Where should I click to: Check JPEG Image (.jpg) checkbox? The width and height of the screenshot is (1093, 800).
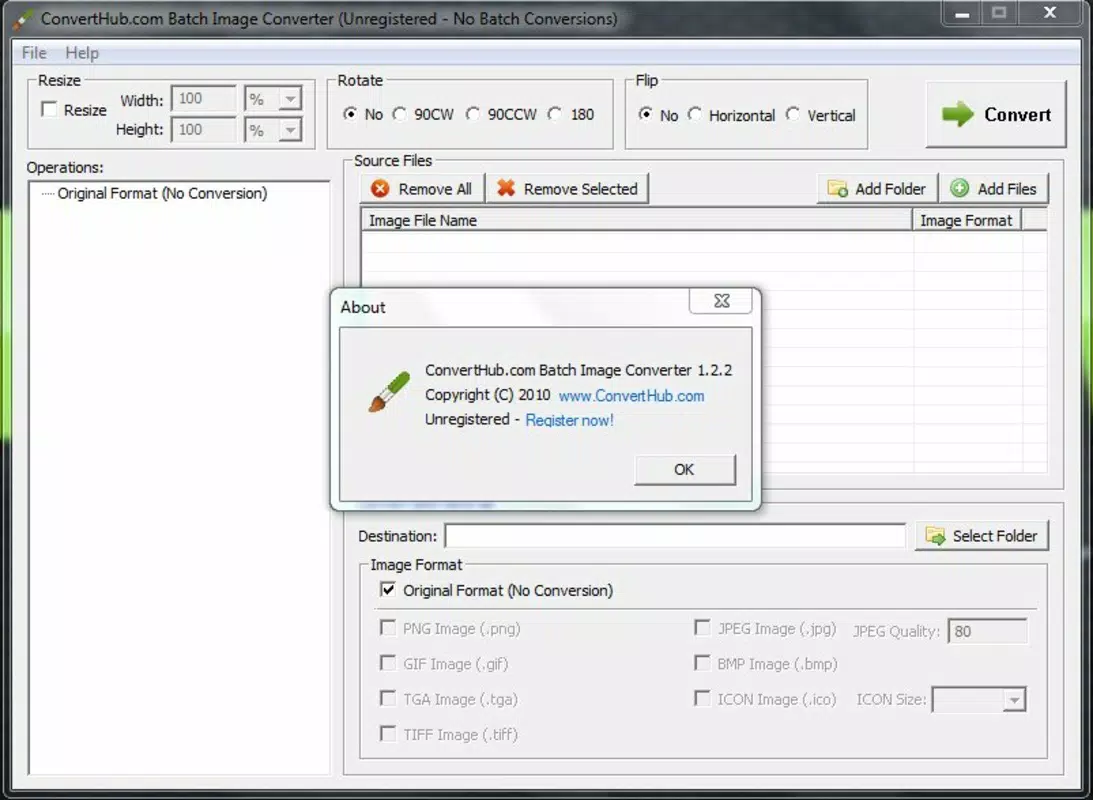(x=703, y=628)
